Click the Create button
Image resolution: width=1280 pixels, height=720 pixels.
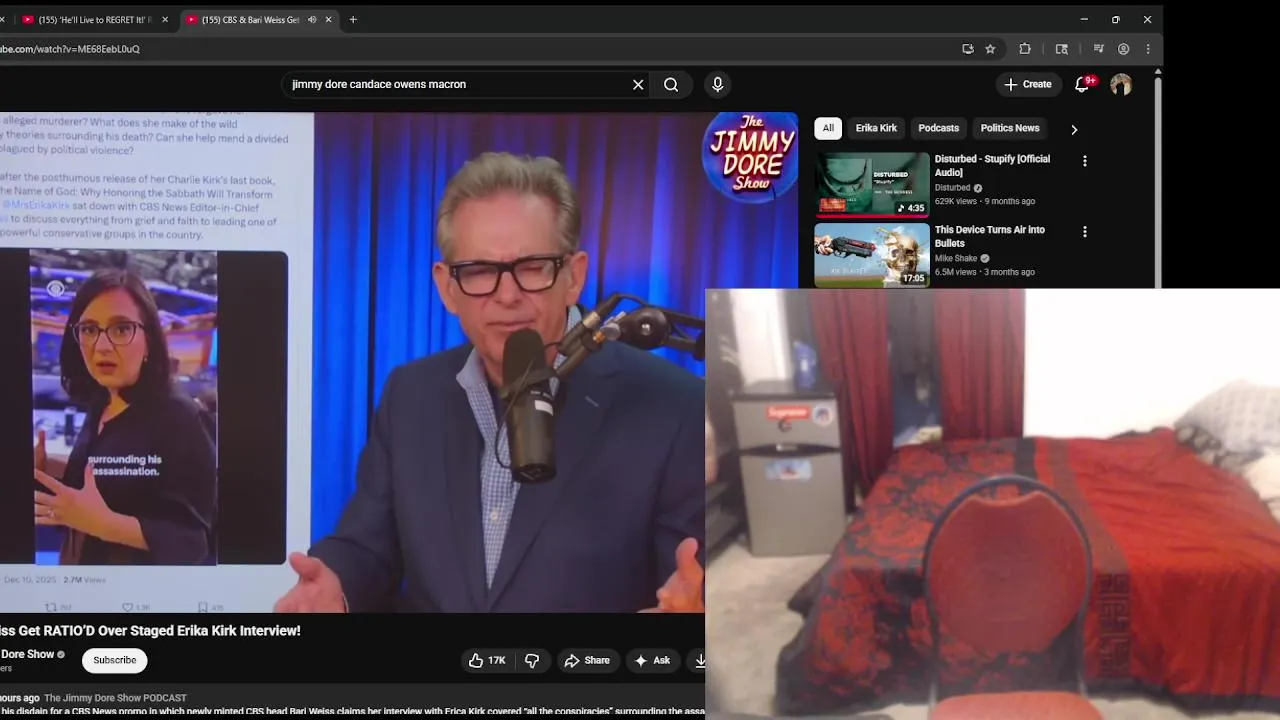[1028, 85]
